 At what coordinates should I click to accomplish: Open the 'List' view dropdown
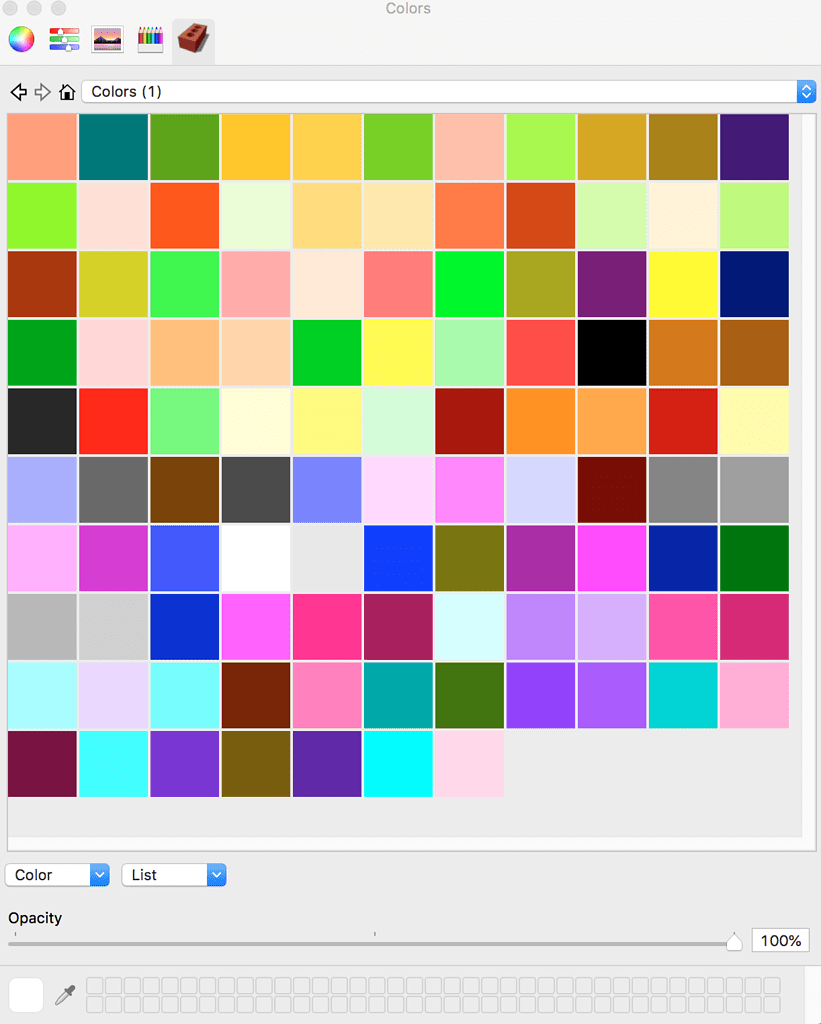tap(173, 874)
